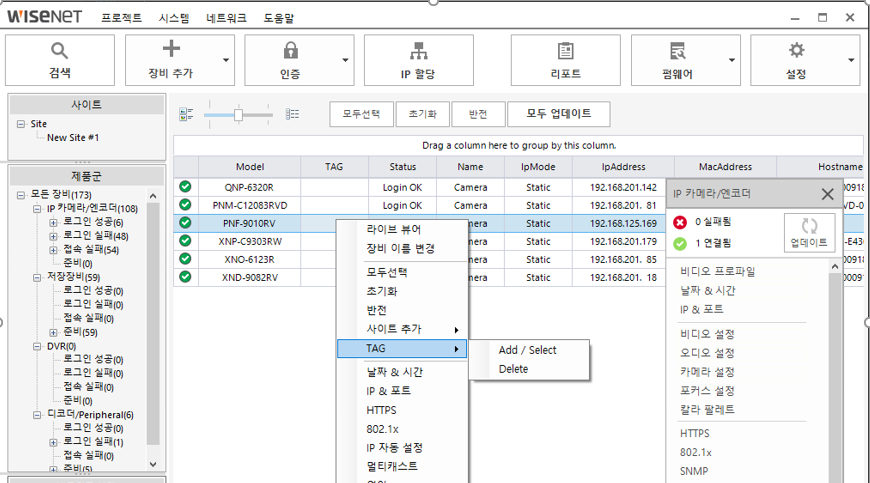Viewport: 870px width, 483px height.
Task: Click the 초기화 button above the table
Action: pyautogui.click(x=422, y=114)
